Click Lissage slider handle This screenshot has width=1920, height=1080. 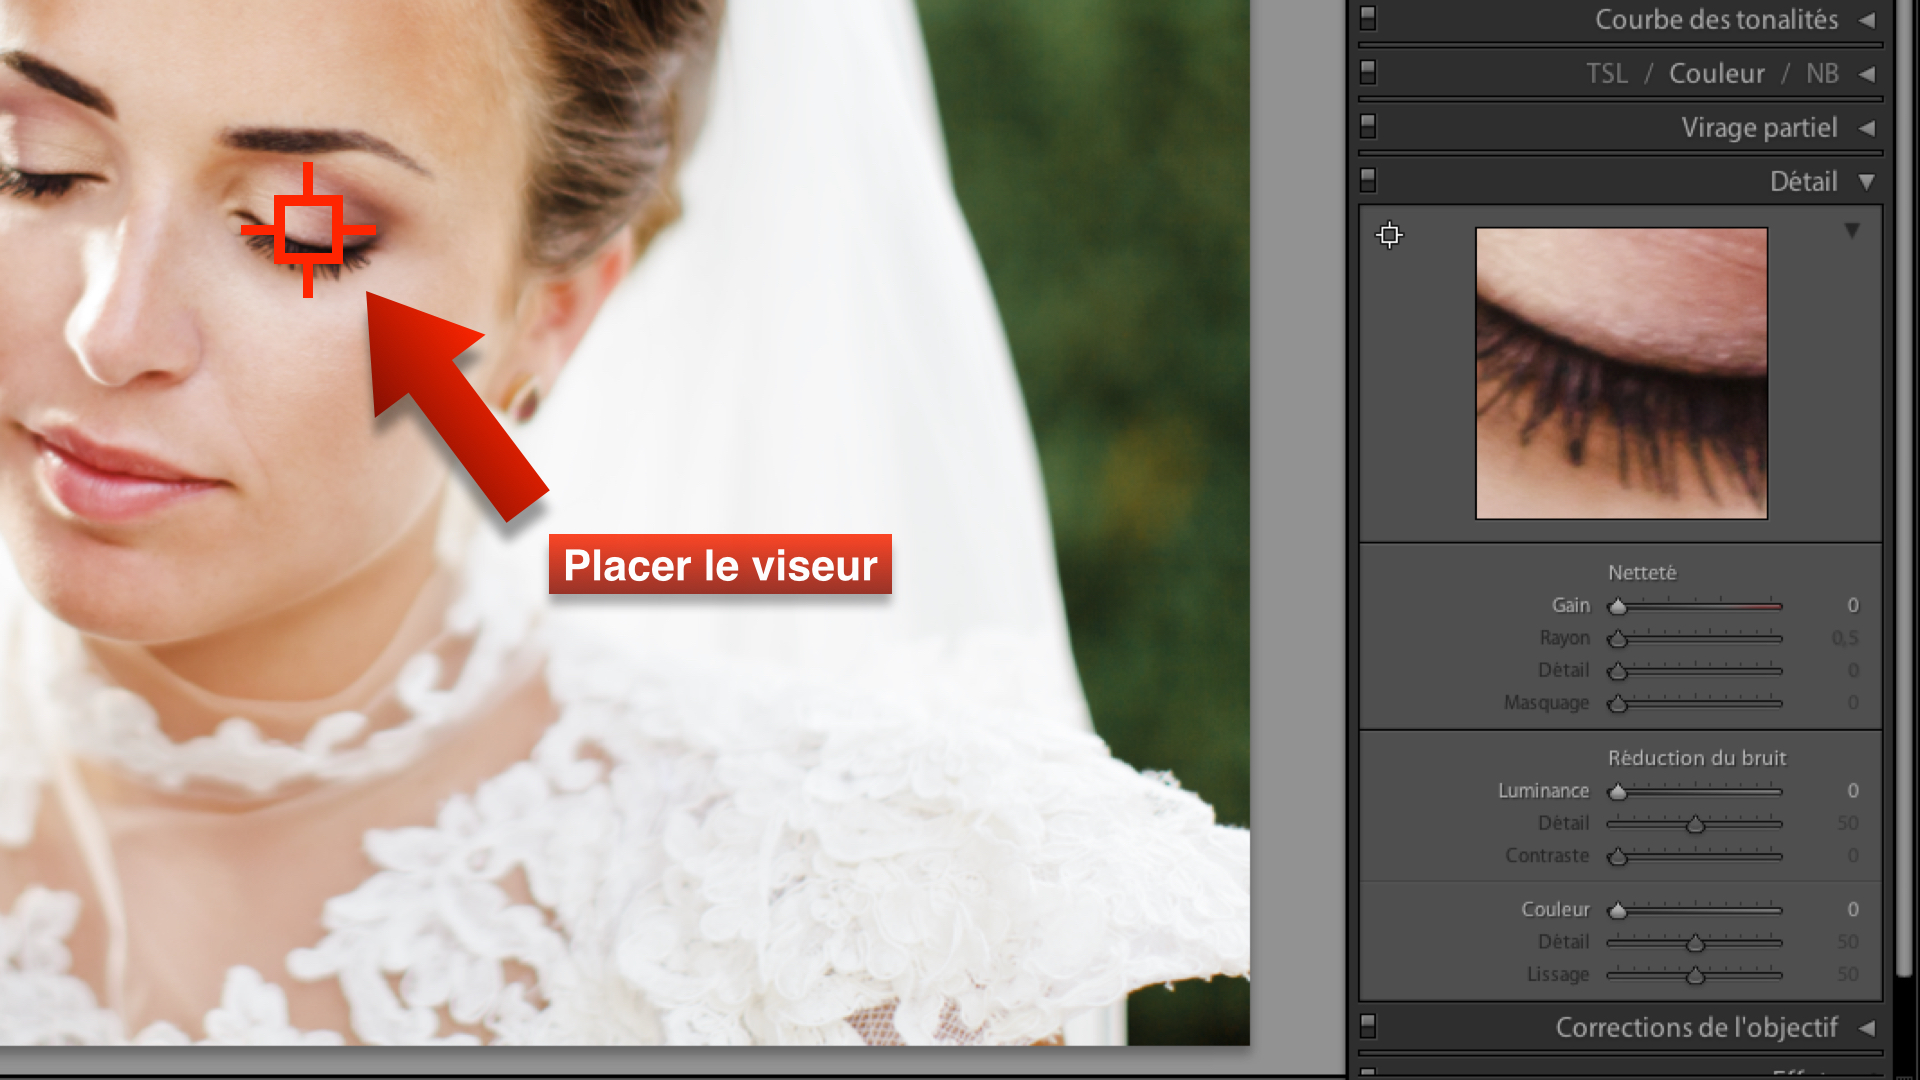(x=1695, y=976)
